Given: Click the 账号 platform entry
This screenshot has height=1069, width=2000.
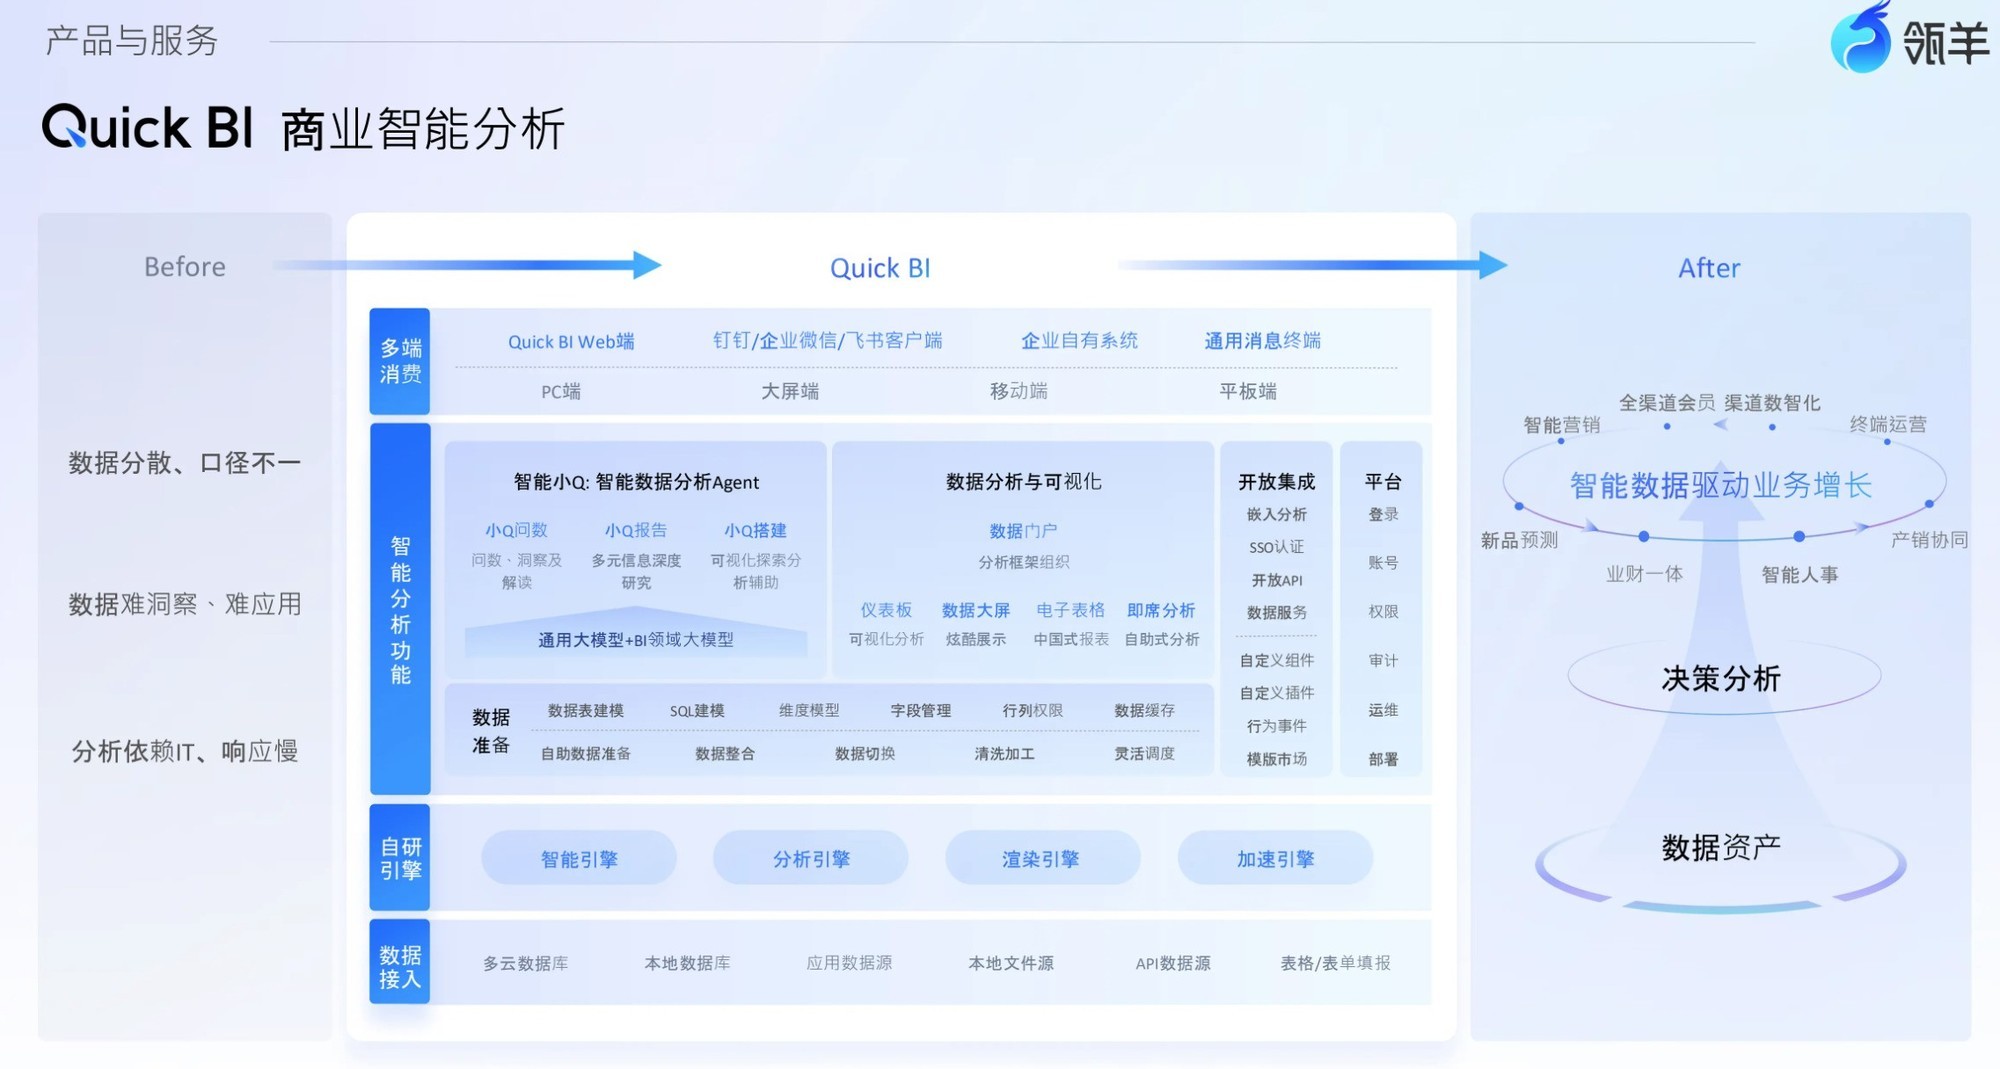Looking at the screenshot, I should [1383, 562].
